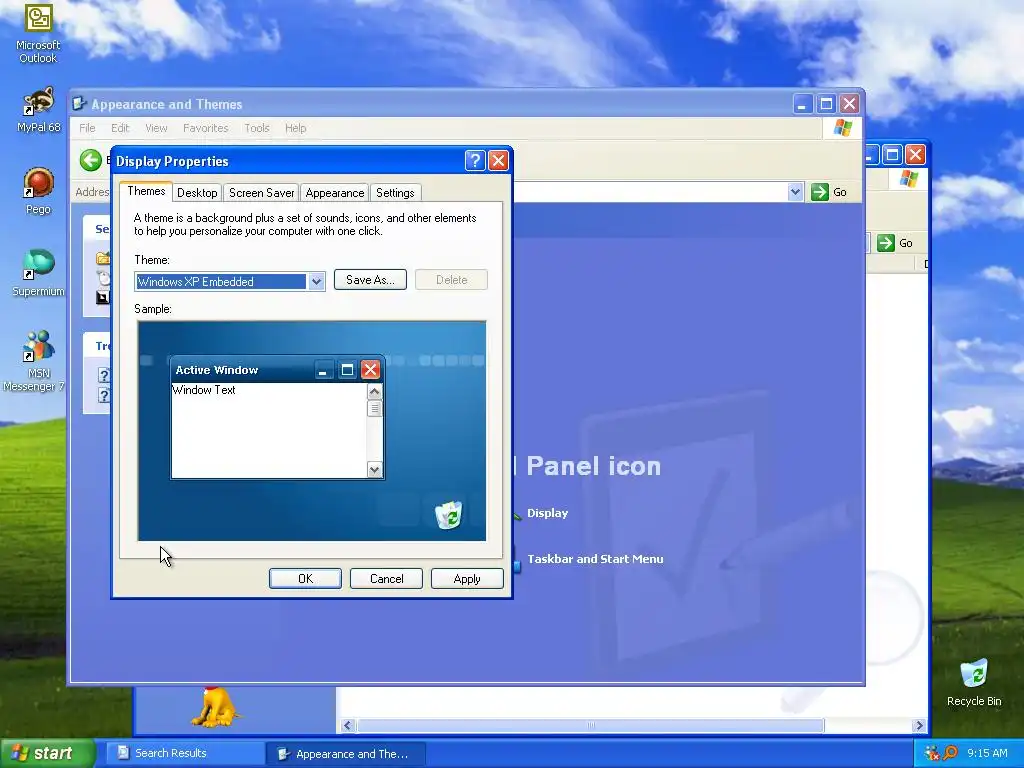Switch to the Desktop tab
Image resolution: width=1024 pixels, height=768 pixels.
click(x=197, y=193)
